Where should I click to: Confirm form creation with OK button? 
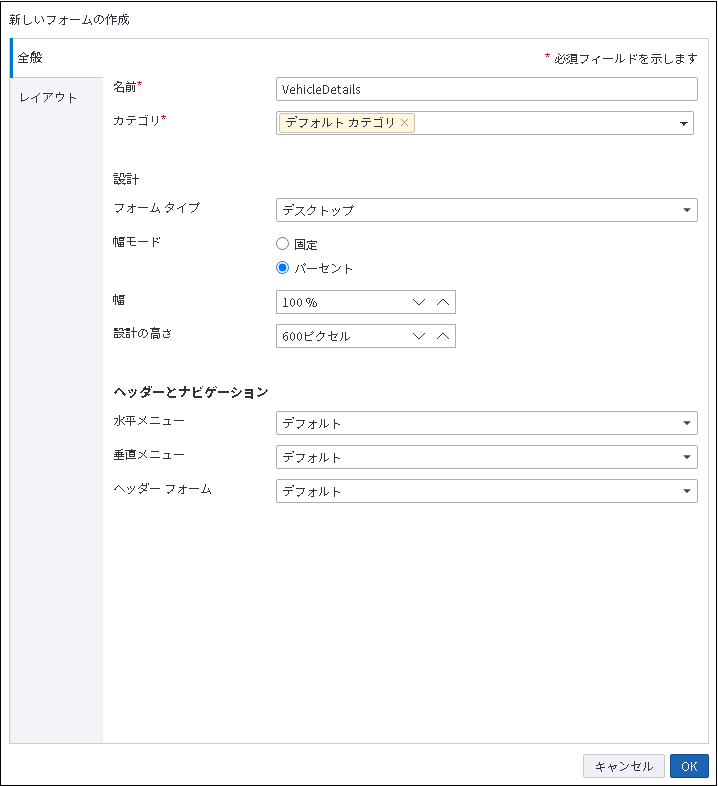(689, 766)
